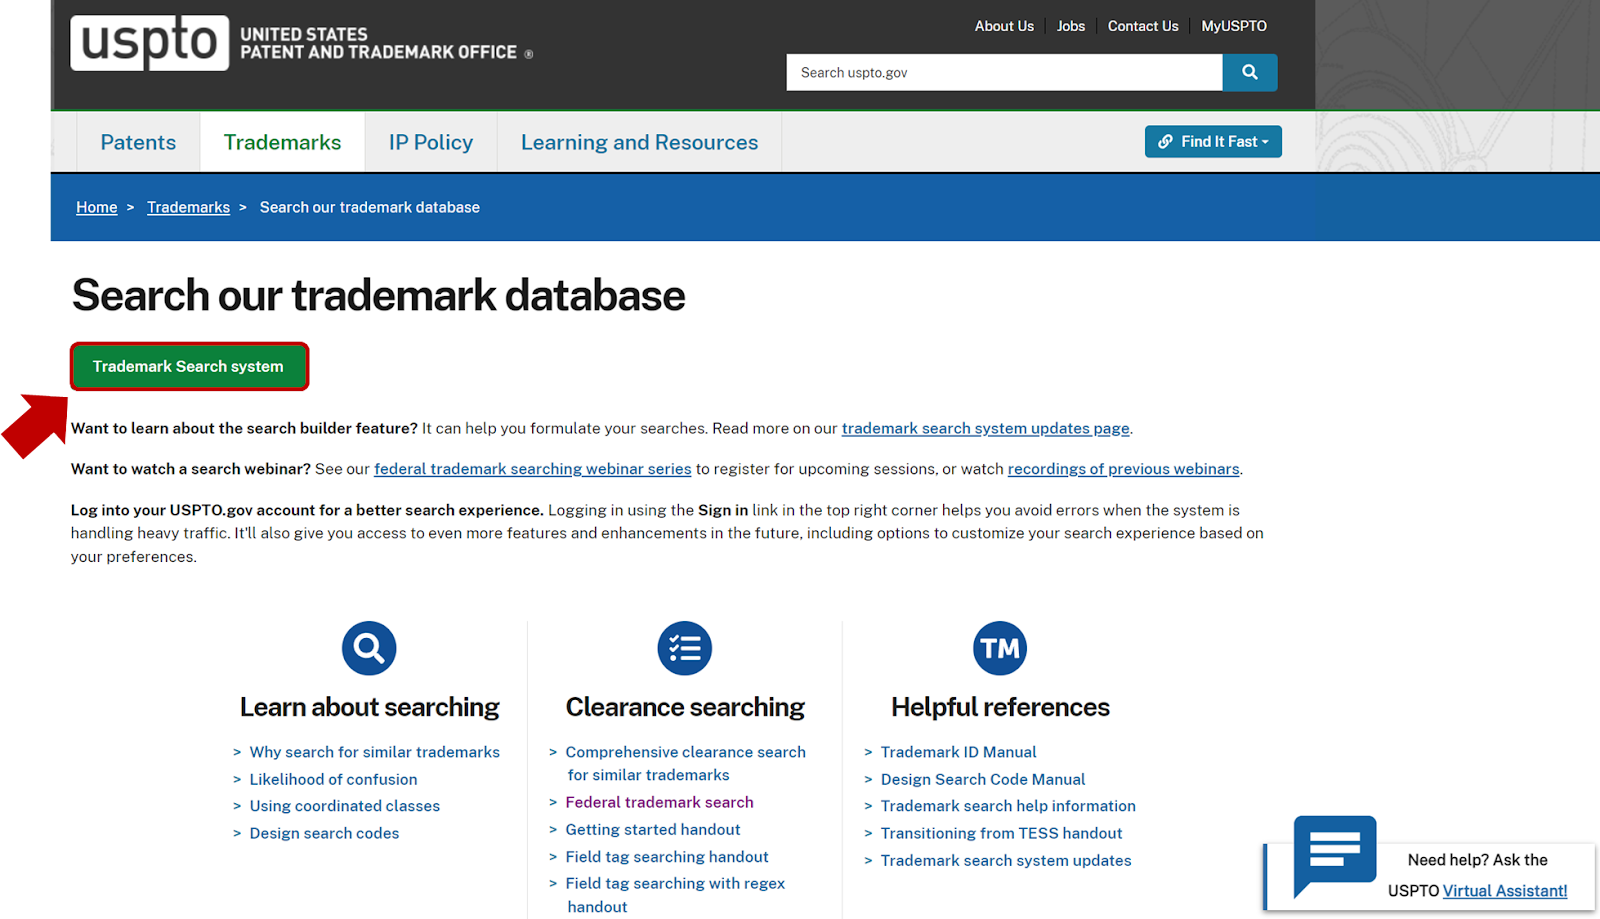Click the USPTO Virtual Assistant link
This screenshot has height=919, width=1600.
[1504, 891]
